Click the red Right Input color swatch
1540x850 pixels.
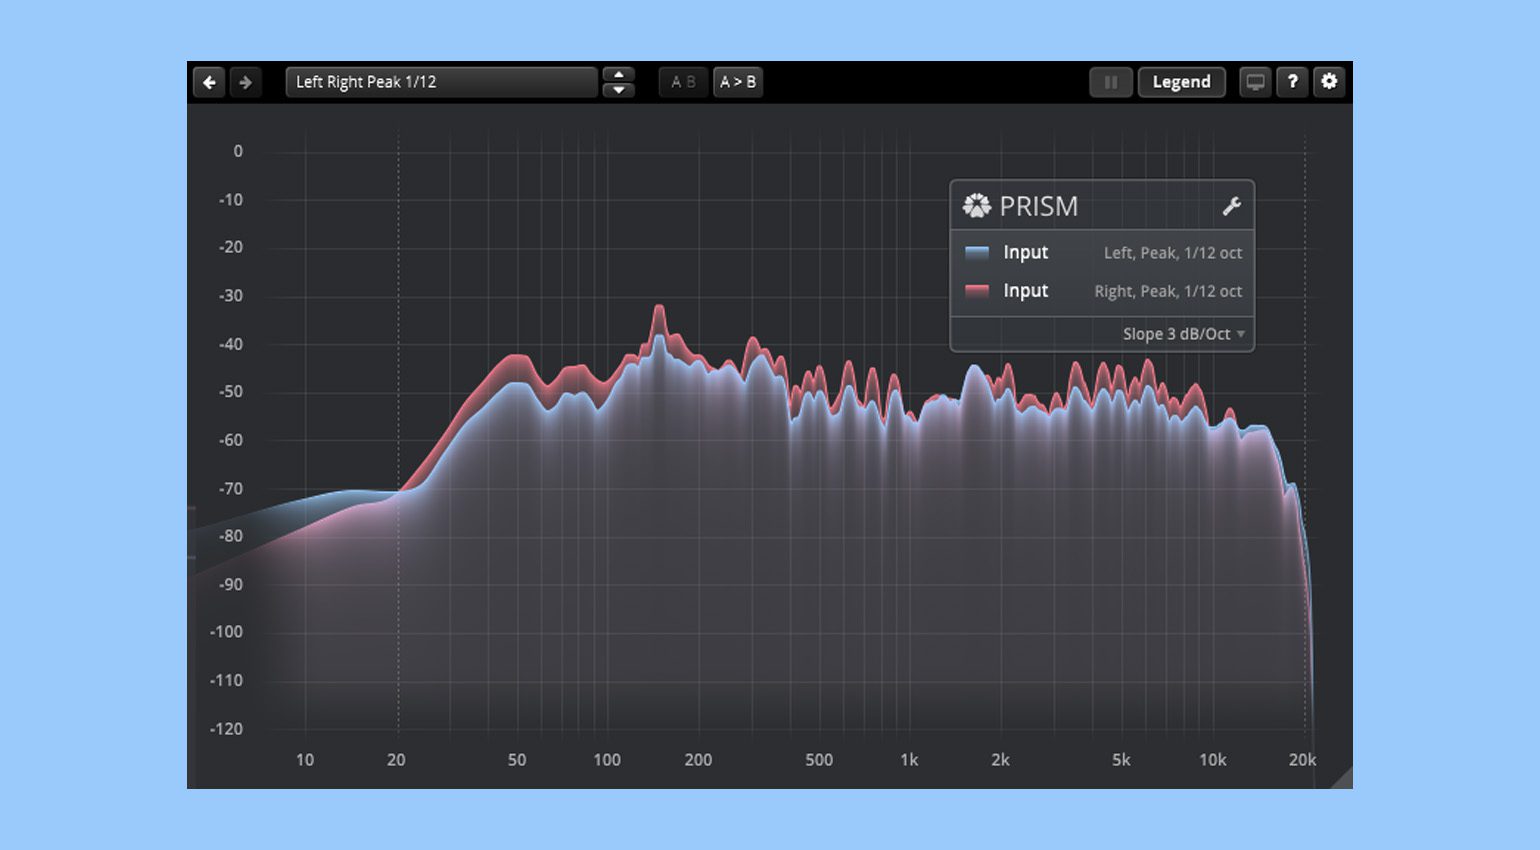[977, 291]
